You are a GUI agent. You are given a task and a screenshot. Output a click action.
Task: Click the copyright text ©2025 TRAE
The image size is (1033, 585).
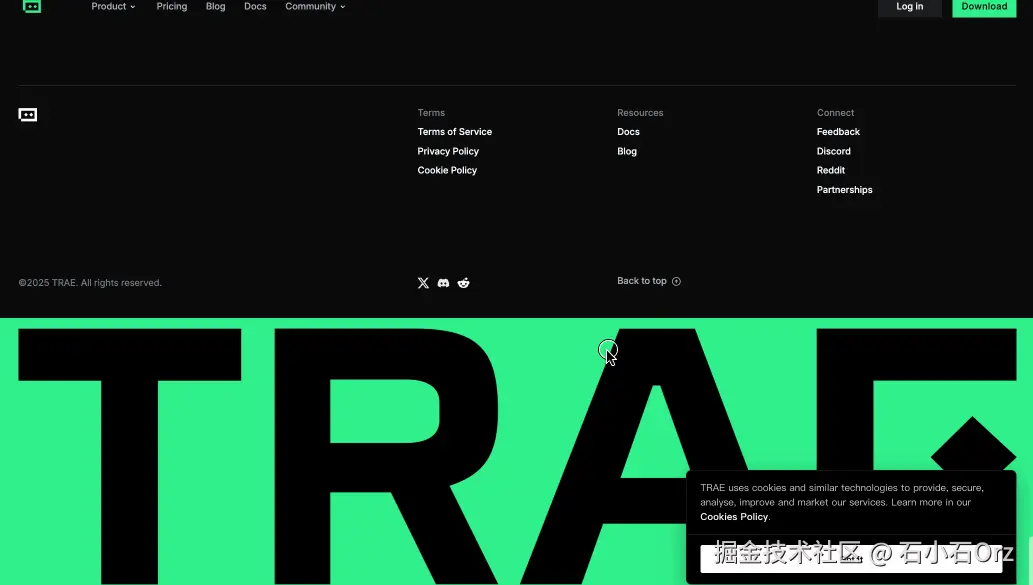[90, 283]
